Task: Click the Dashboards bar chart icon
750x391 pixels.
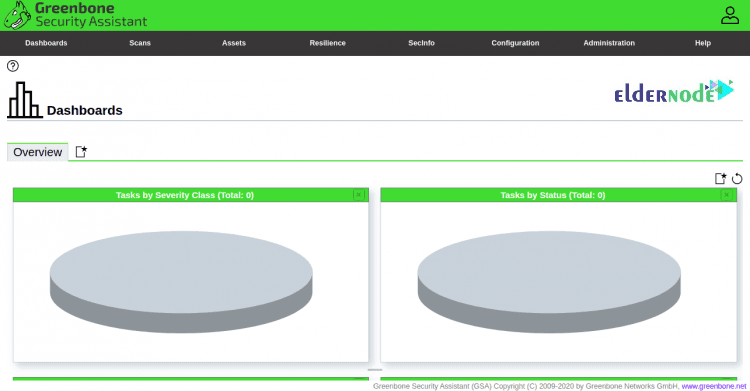Action: (x=24, y=100)
